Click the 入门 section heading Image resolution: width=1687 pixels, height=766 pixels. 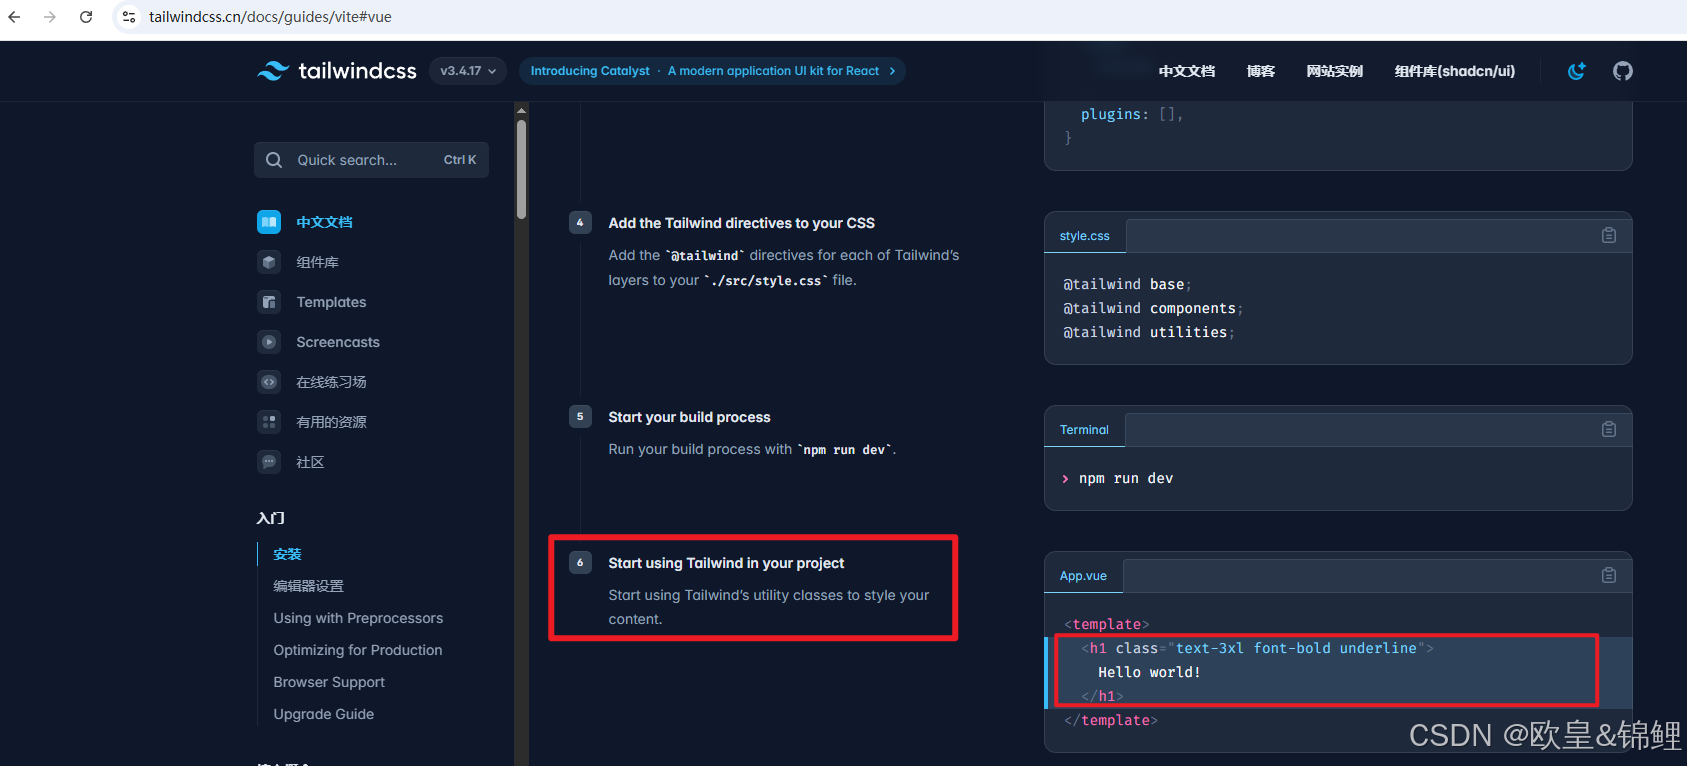click(x=270, y=518)
